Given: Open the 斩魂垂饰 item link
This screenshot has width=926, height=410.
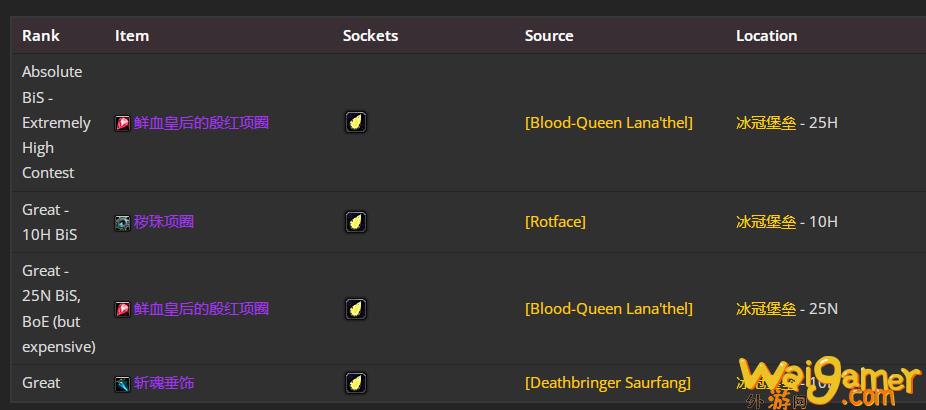Looking at the screenshot, I should pyautogui.click(x=164, y=383).
